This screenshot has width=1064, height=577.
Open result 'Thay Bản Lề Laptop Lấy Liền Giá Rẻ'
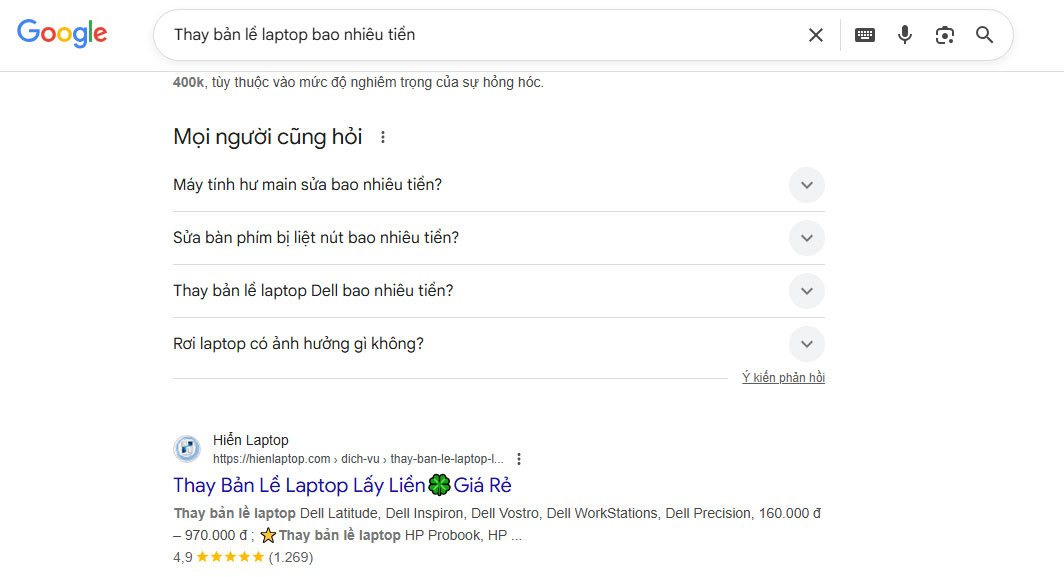pos(342,485)
